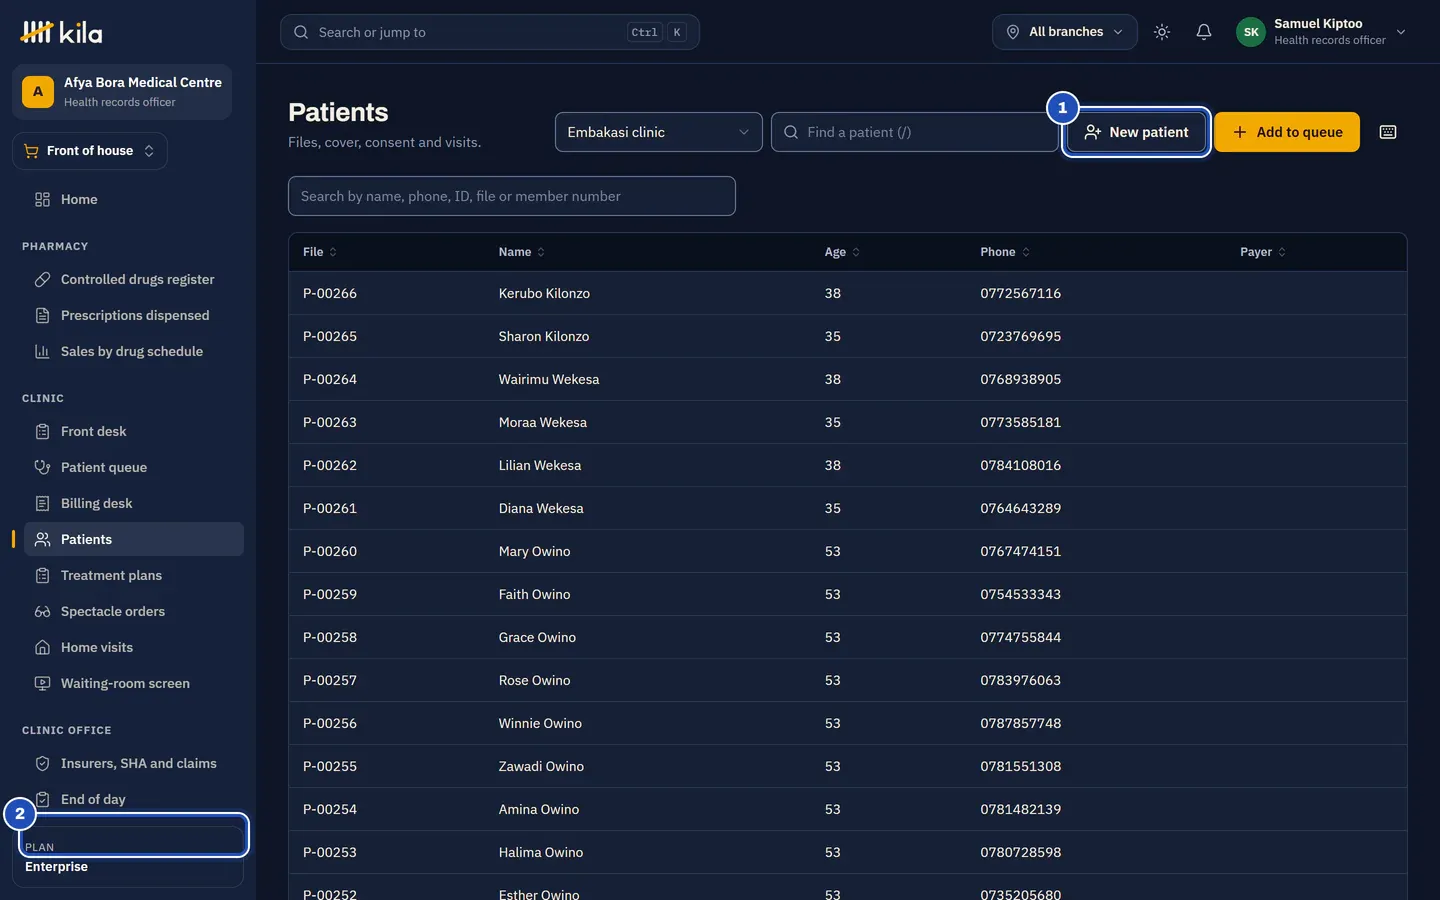Click the Waiting-room screen monitor icon
Screen dimensions: 1440x900
coord(42,684)
